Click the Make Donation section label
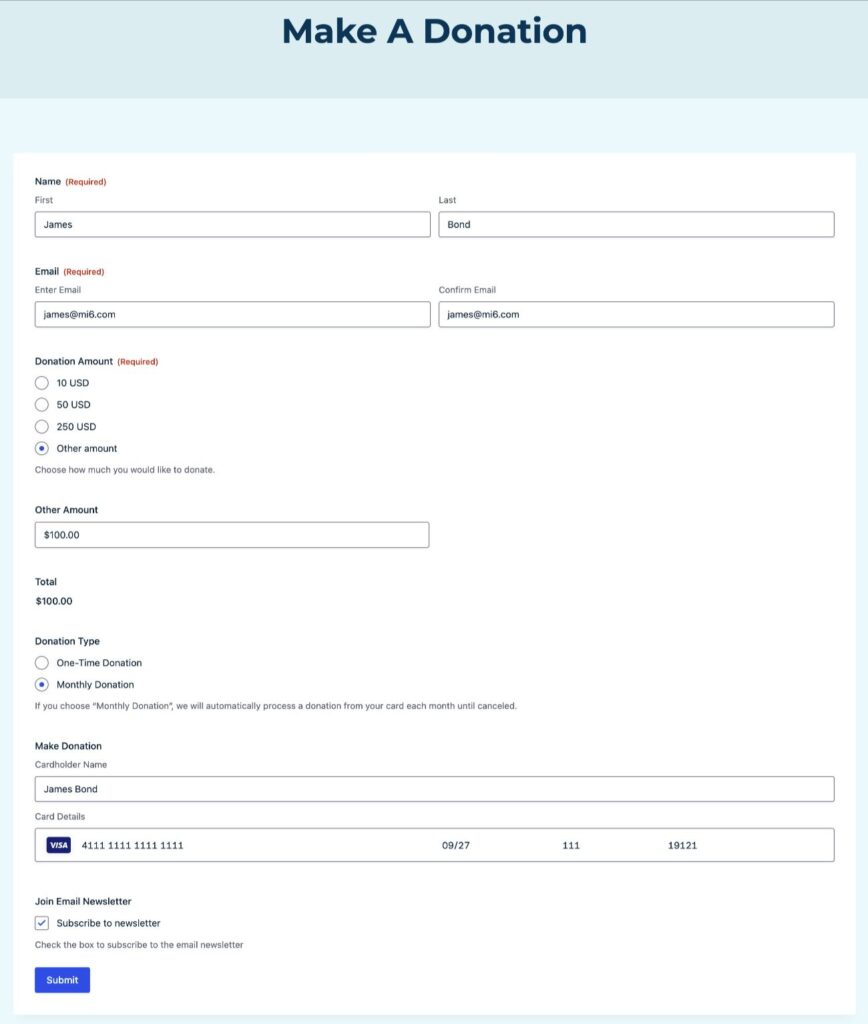868x1024 pixels. [68, 746]
